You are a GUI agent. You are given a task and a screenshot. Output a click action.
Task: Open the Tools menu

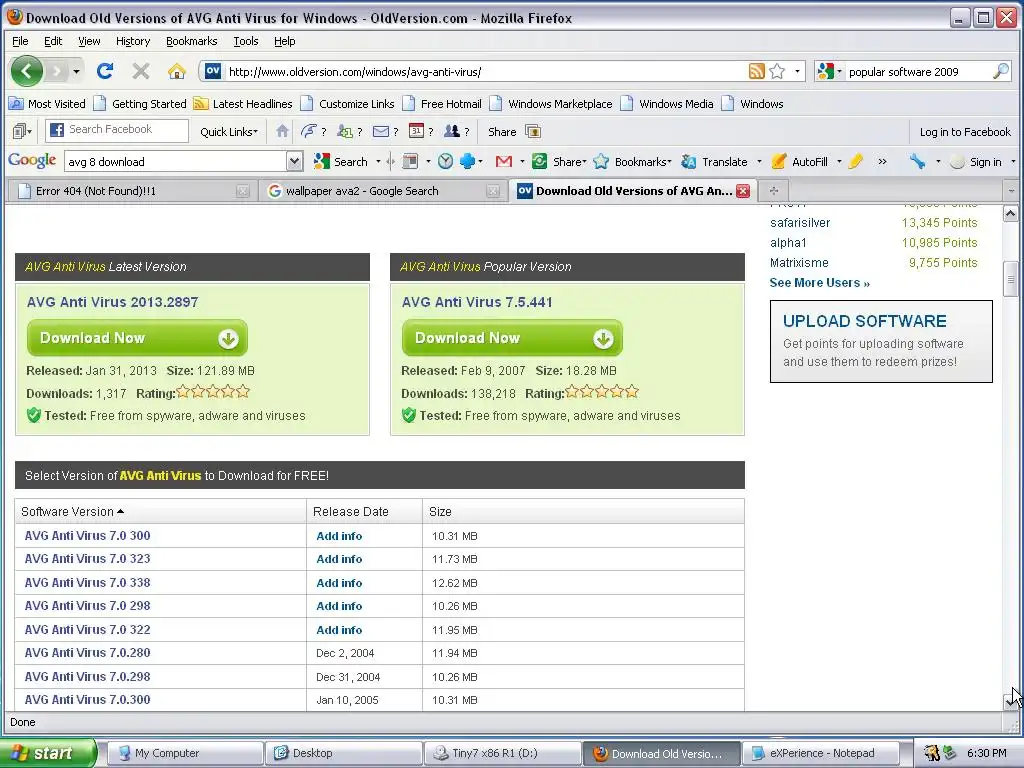pos(246,41)
